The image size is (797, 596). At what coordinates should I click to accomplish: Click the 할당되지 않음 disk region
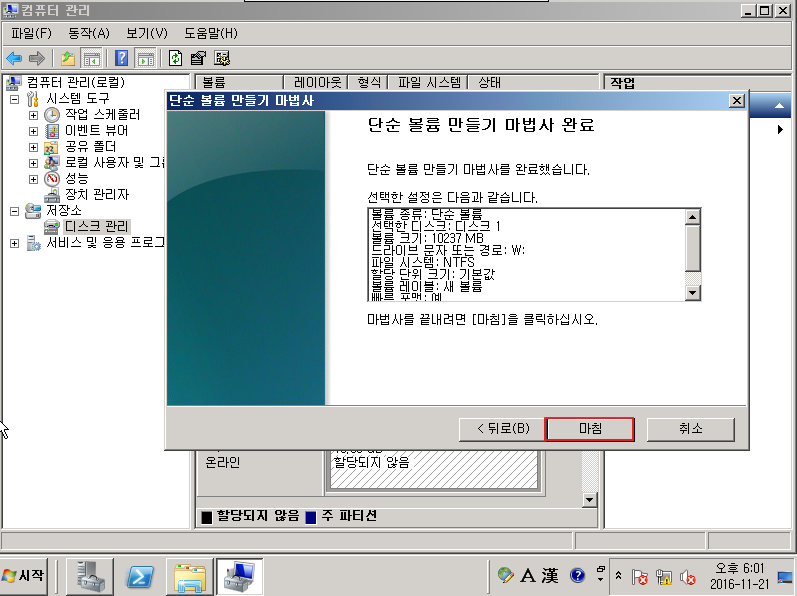(434, 470)
